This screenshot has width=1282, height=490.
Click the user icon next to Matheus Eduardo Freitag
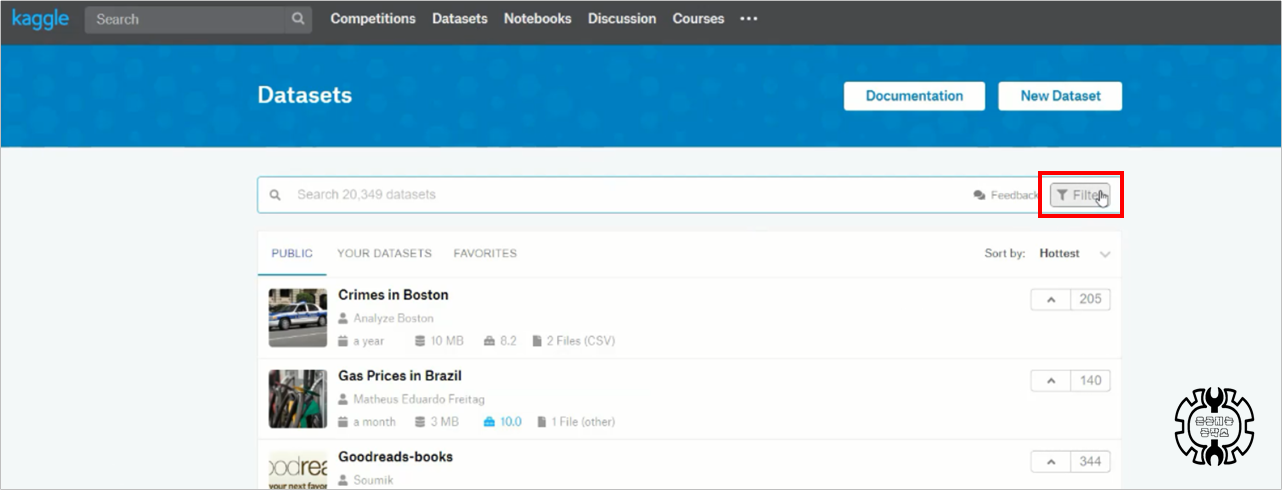[343, 399]
